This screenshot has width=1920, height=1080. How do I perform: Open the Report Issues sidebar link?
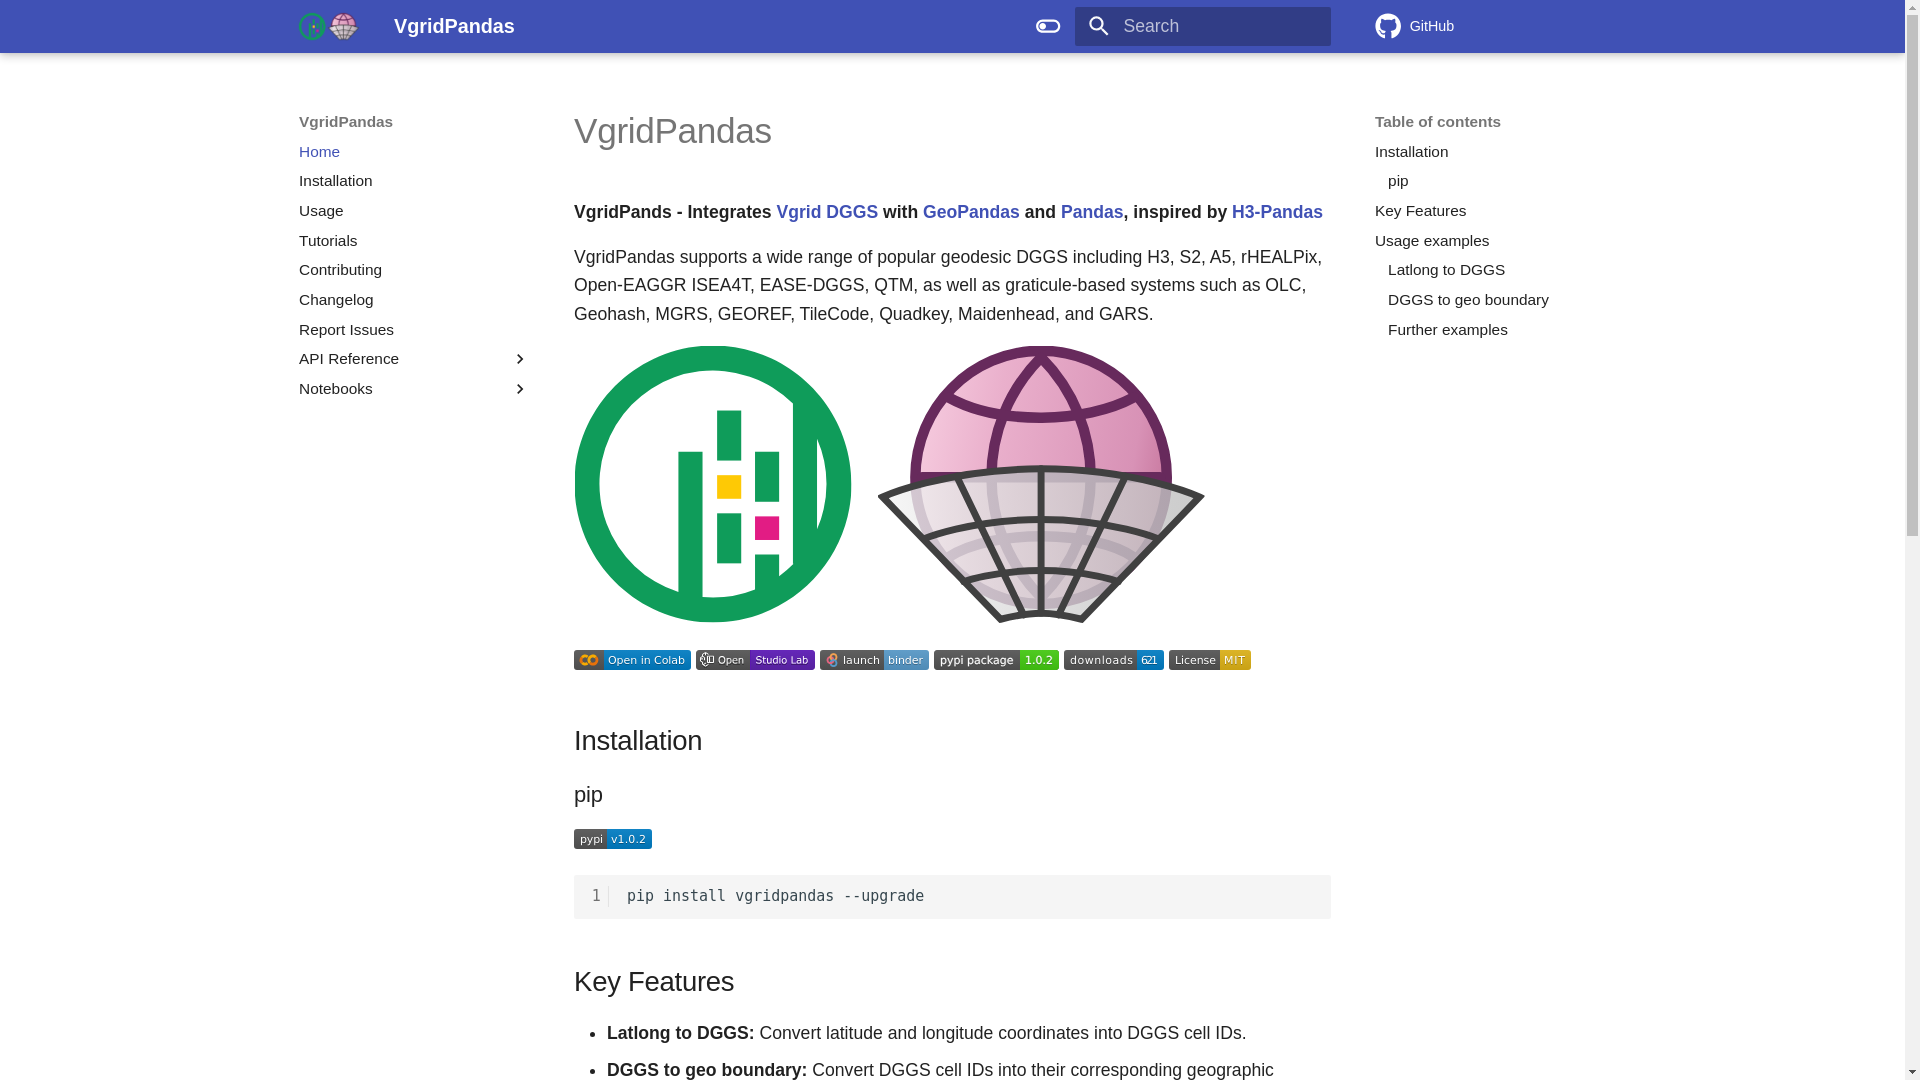click(346, 330)
